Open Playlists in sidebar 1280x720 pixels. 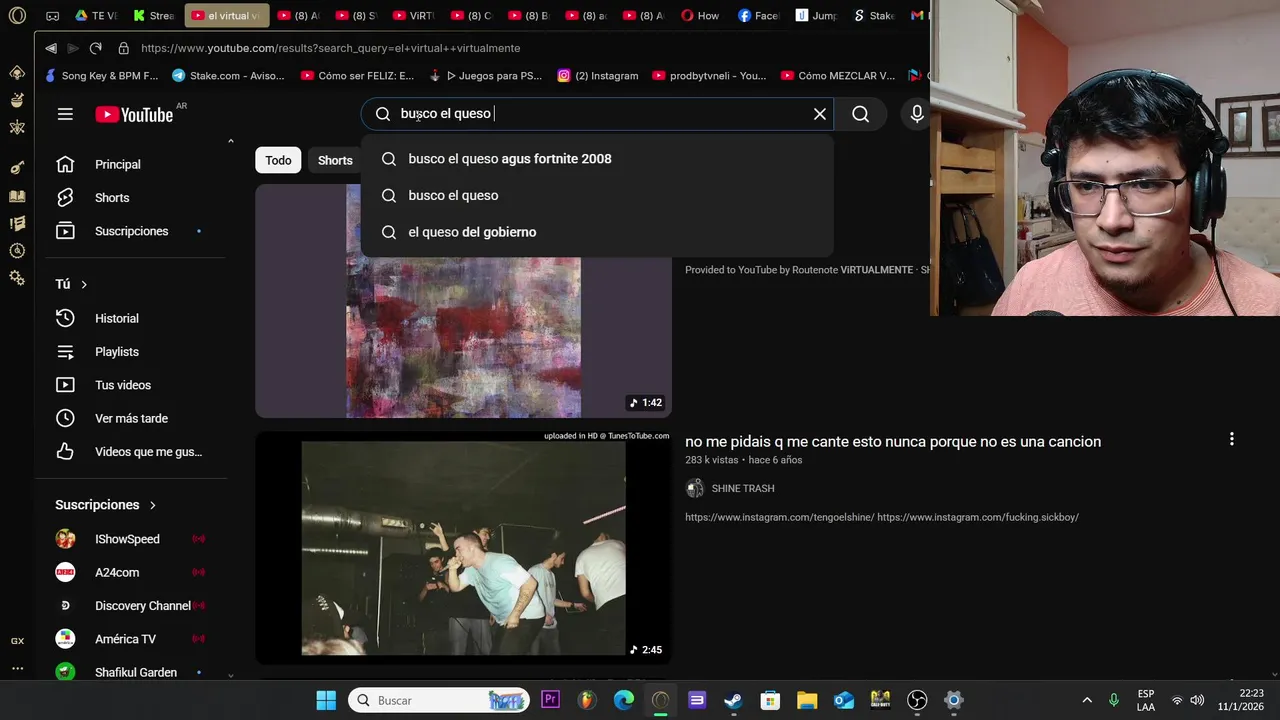[x=133, y=352]
